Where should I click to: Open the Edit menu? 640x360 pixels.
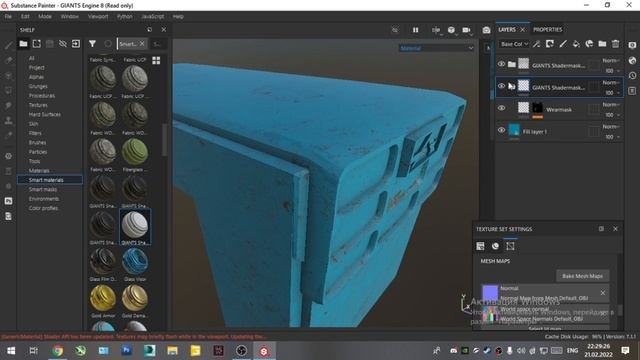pyautogui.click(x=25, y=16)
